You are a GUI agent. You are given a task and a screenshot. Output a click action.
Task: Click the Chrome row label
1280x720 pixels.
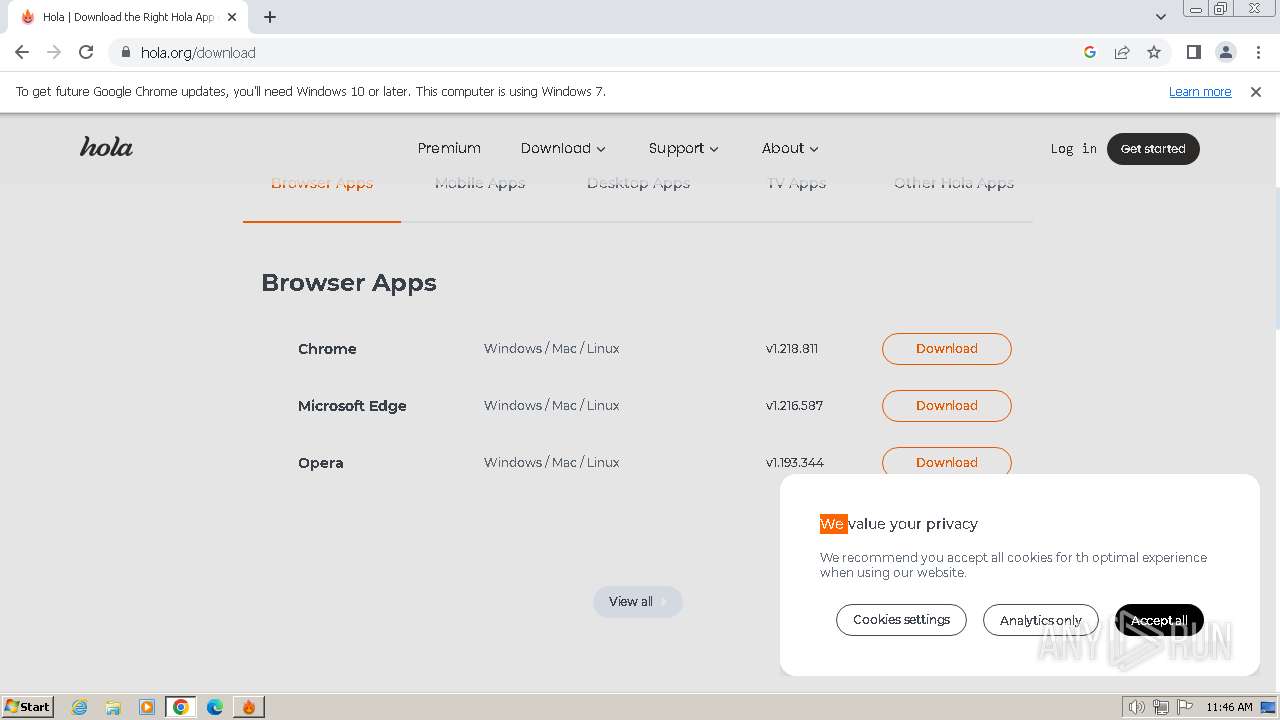coord(327,349)
